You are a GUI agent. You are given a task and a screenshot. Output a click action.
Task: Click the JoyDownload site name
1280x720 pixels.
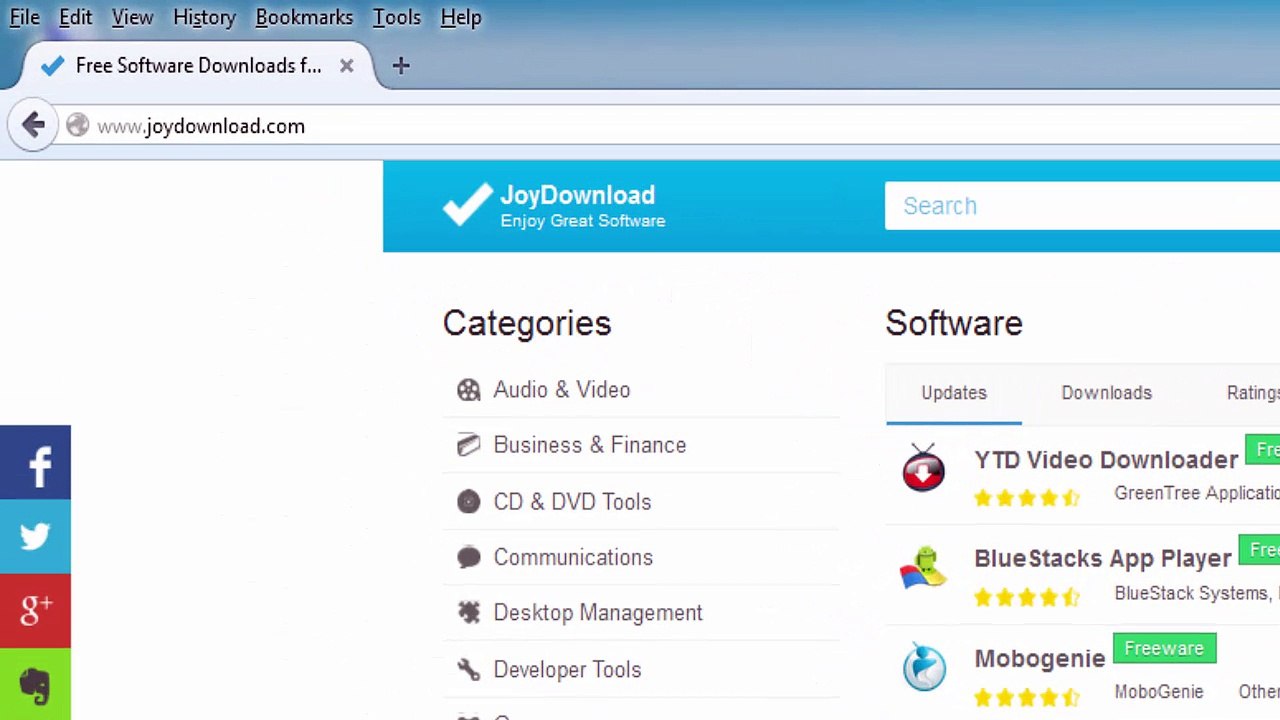coord(577,195)
